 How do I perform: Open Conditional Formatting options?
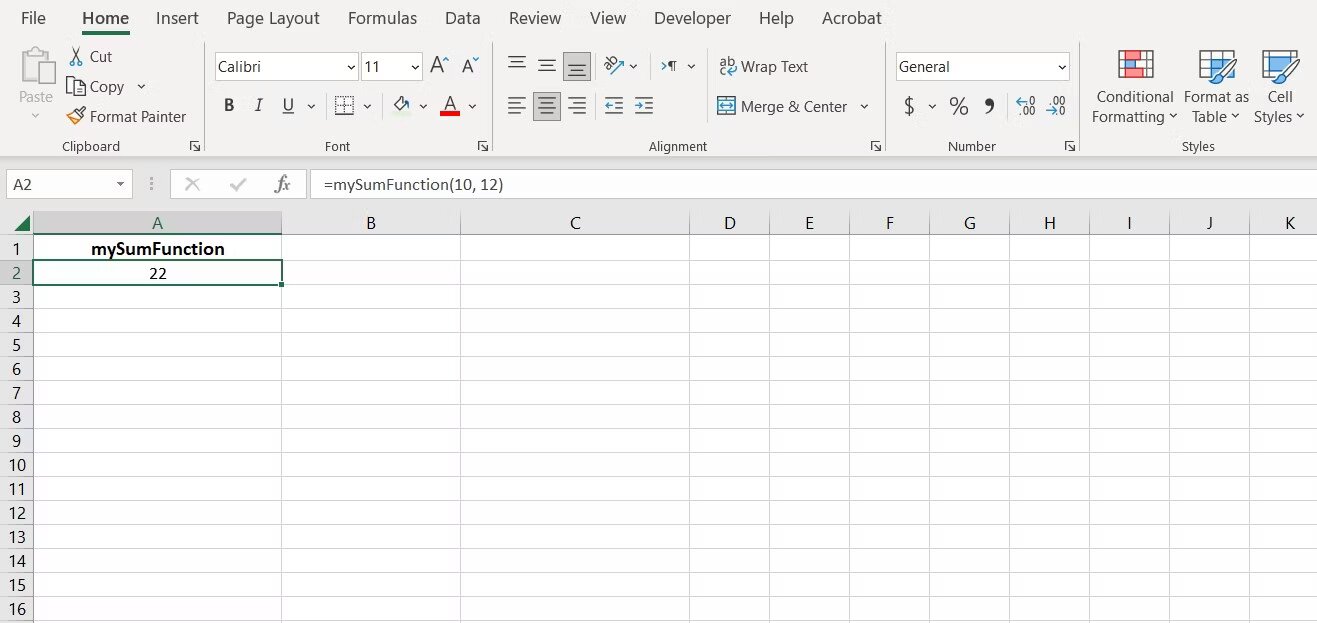1133,88
